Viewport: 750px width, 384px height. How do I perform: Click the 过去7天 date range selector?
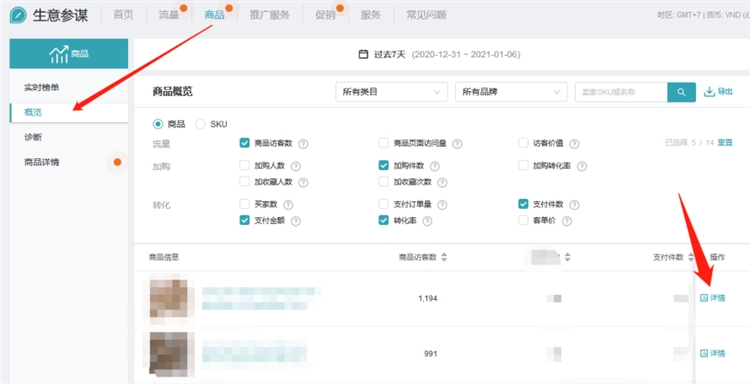(x=439, y=54)
